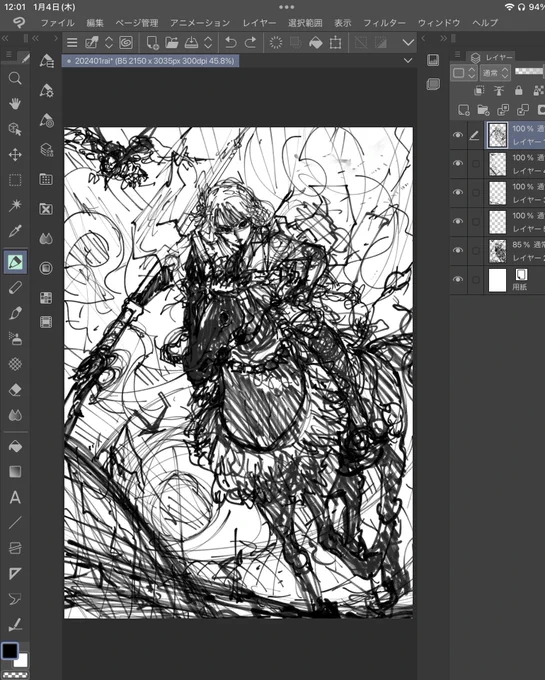Click the 用紙 paper layer thumbnail

(497, 280)
